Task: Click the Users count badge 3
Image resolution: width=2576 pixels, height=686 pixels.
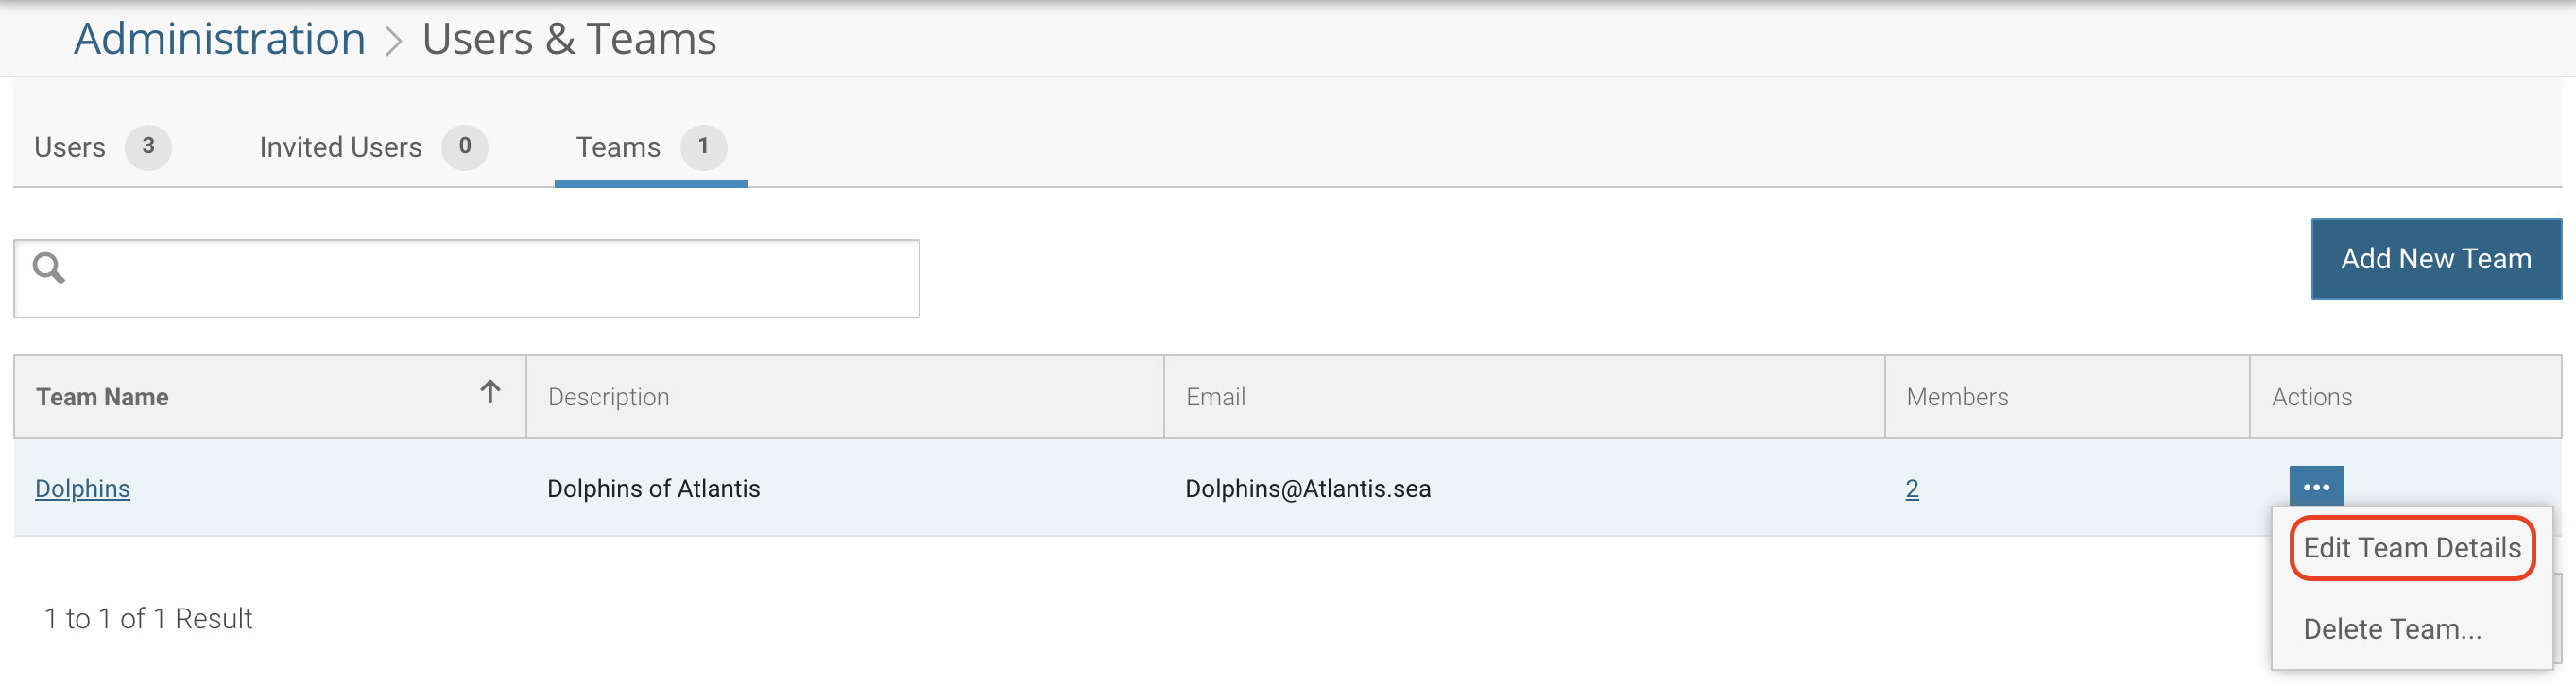Action: click(148, 147)
